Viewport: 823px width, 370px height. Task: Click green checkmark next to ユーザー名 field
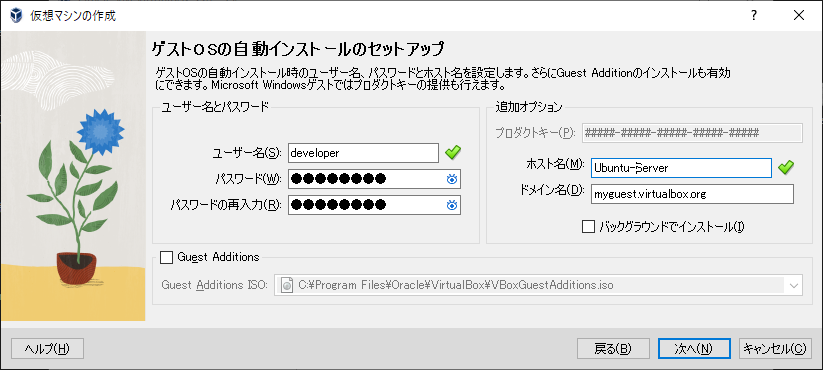tap(452, 153)
